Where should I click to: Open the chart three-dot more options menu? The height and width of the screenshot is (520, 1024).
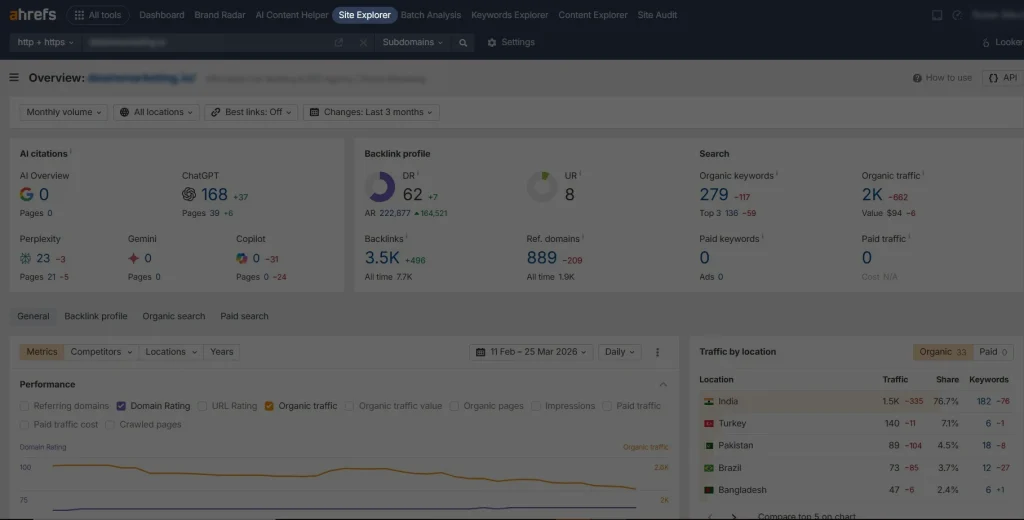click(658, 352)
